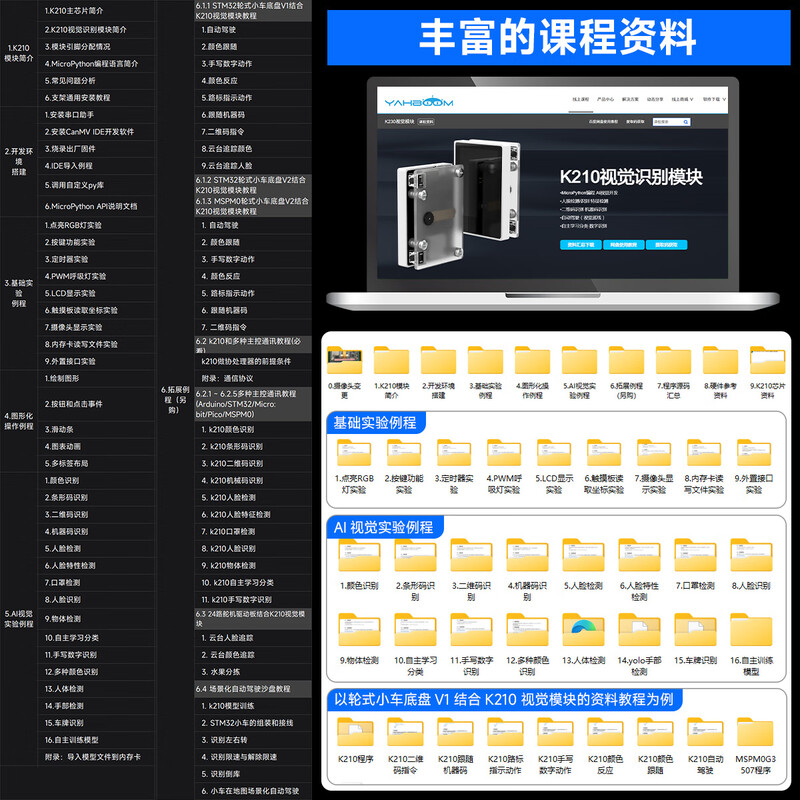Open the 6.拓展例程(另购) folder

[623, 358]
